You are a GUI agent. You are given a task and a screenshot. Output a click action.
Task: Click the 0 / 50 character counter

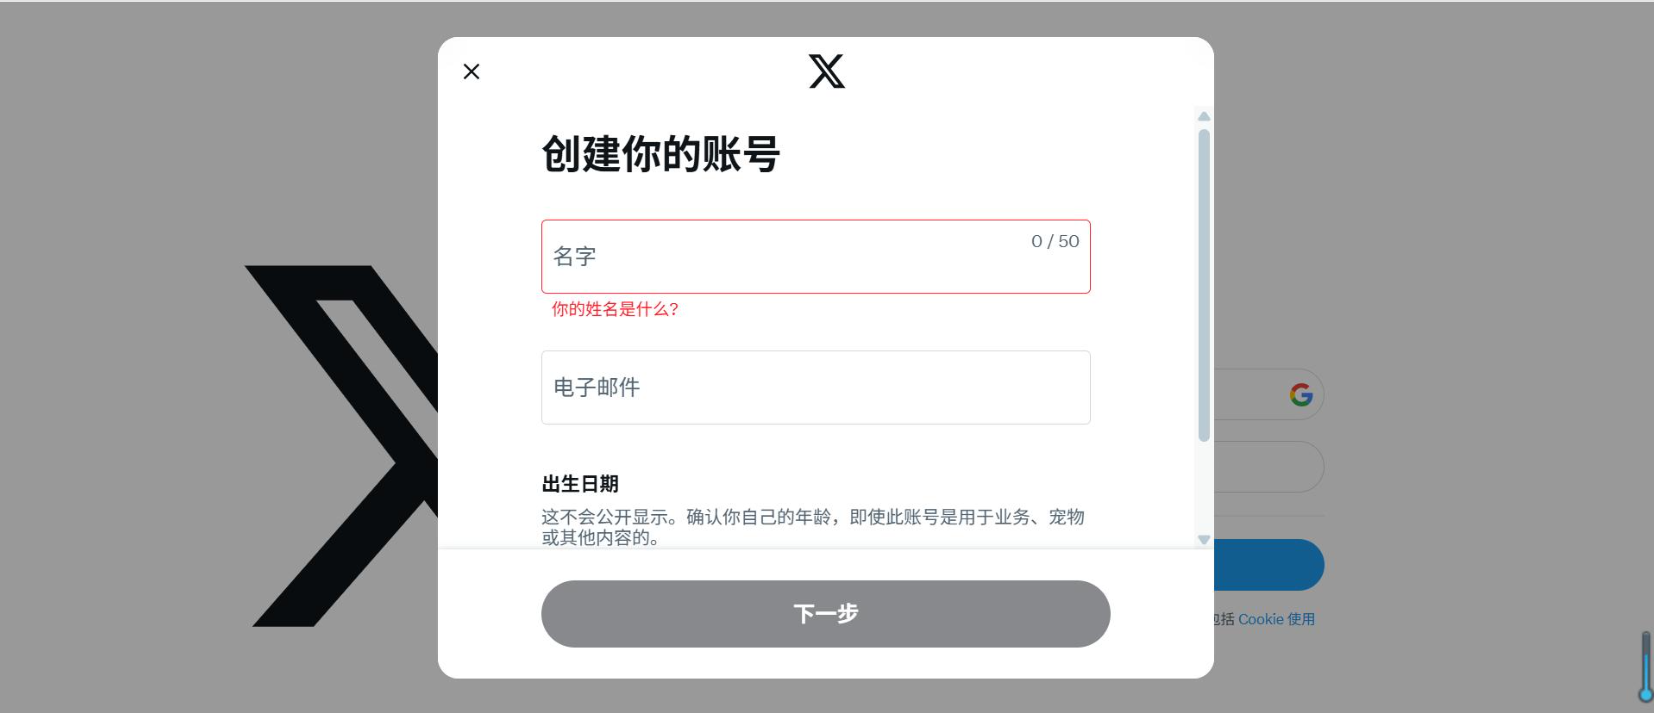1055,241
